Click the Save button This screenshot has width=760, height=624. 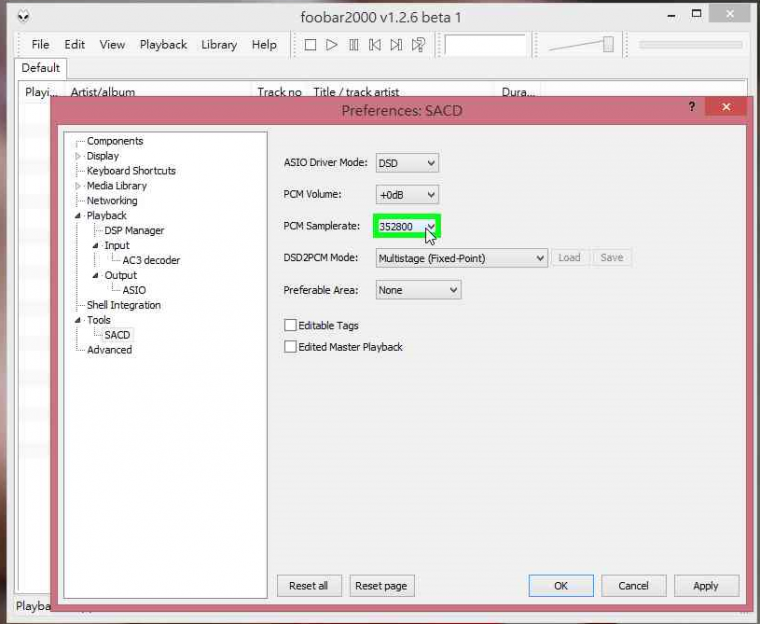(x=612, y=257)
